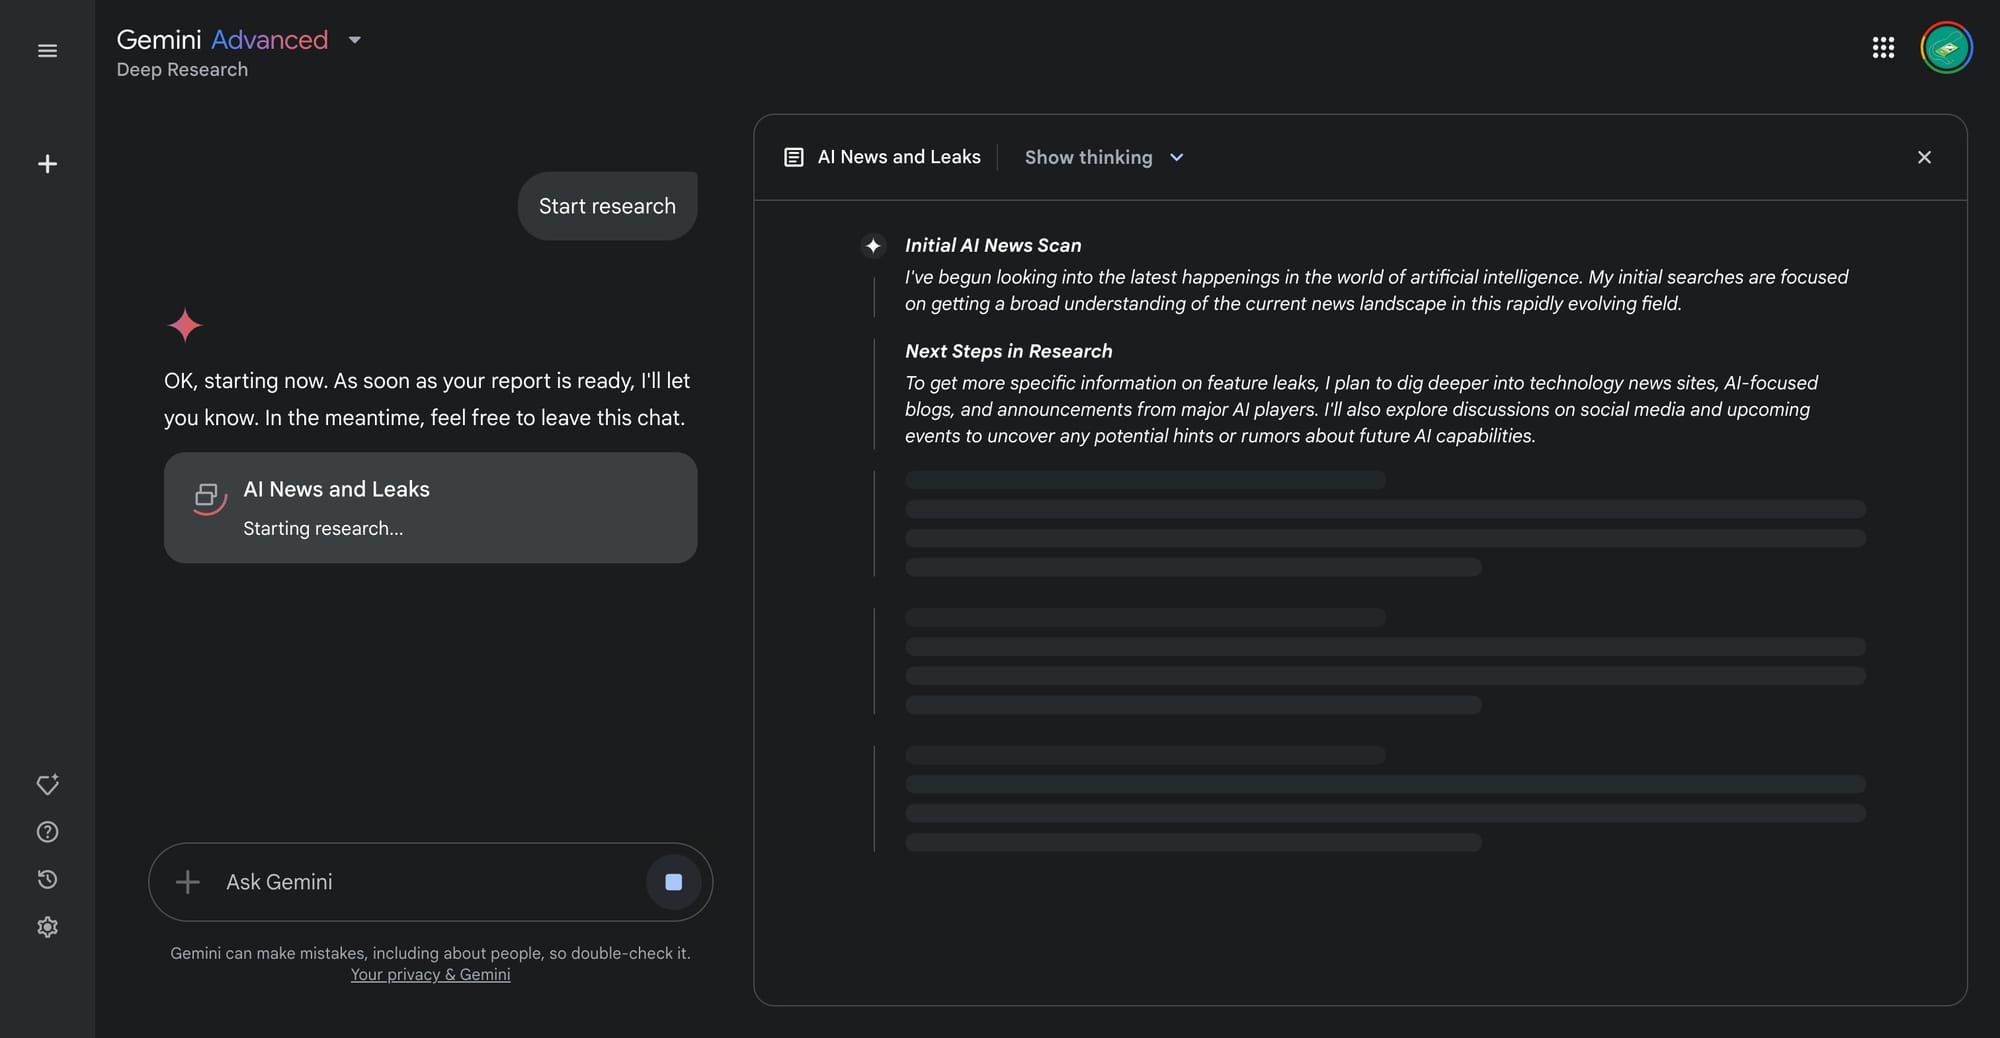Open the AI News and Leaks research card
Screen dimensions: 2000x1038
point(430,508)
